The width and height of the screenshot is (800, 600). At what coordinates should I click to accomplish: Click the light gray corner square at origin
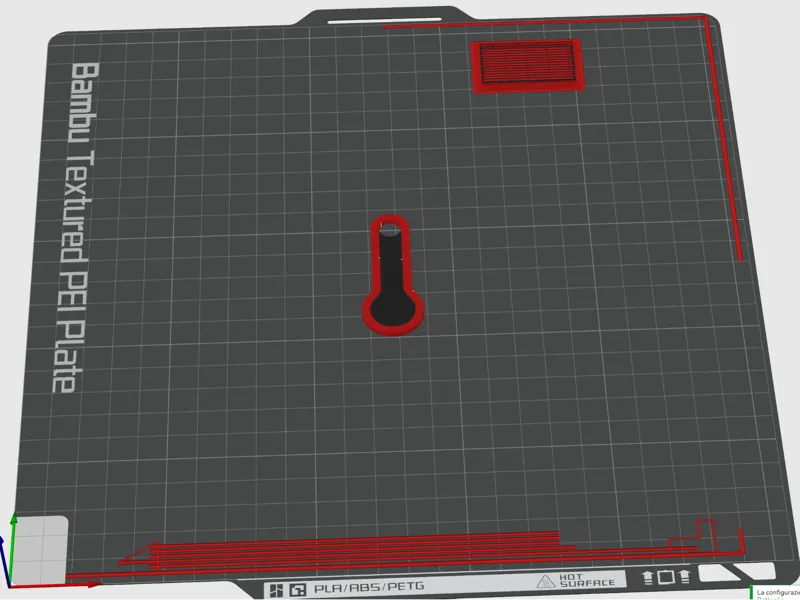(40, 550)
